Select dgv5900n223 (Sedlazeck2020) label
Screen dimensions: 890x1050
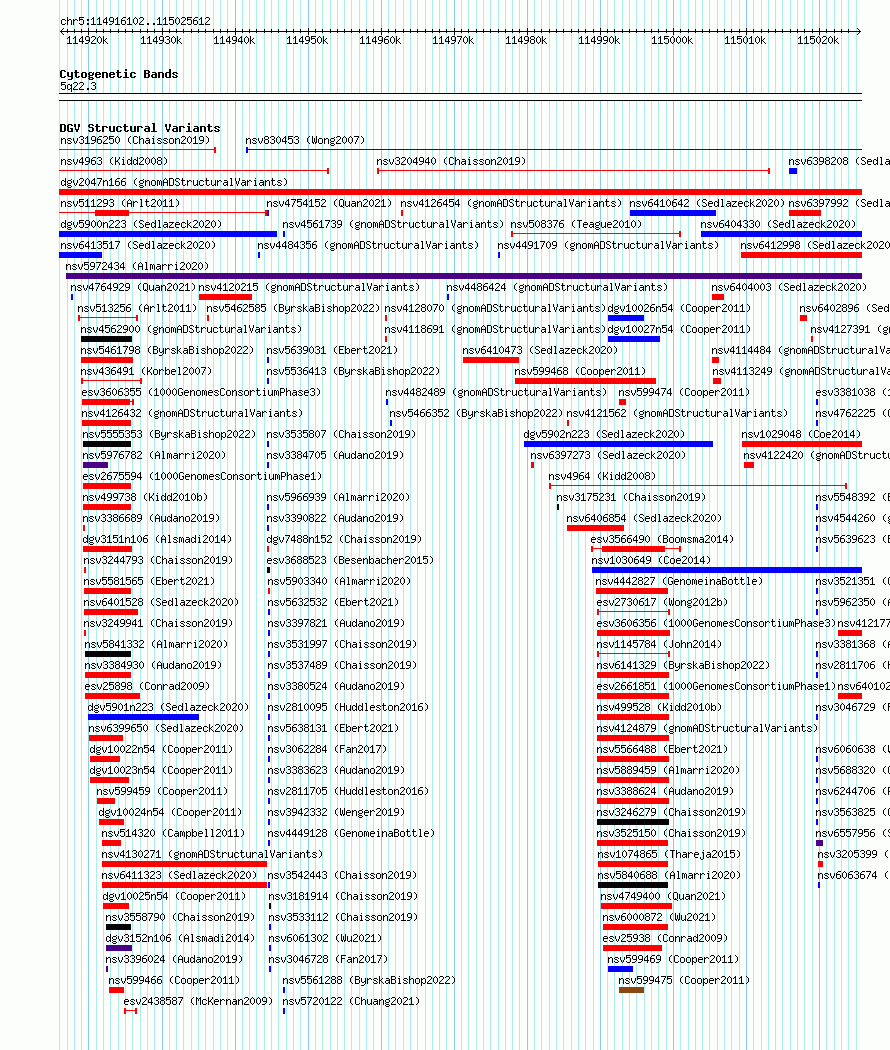pos(141,224)
